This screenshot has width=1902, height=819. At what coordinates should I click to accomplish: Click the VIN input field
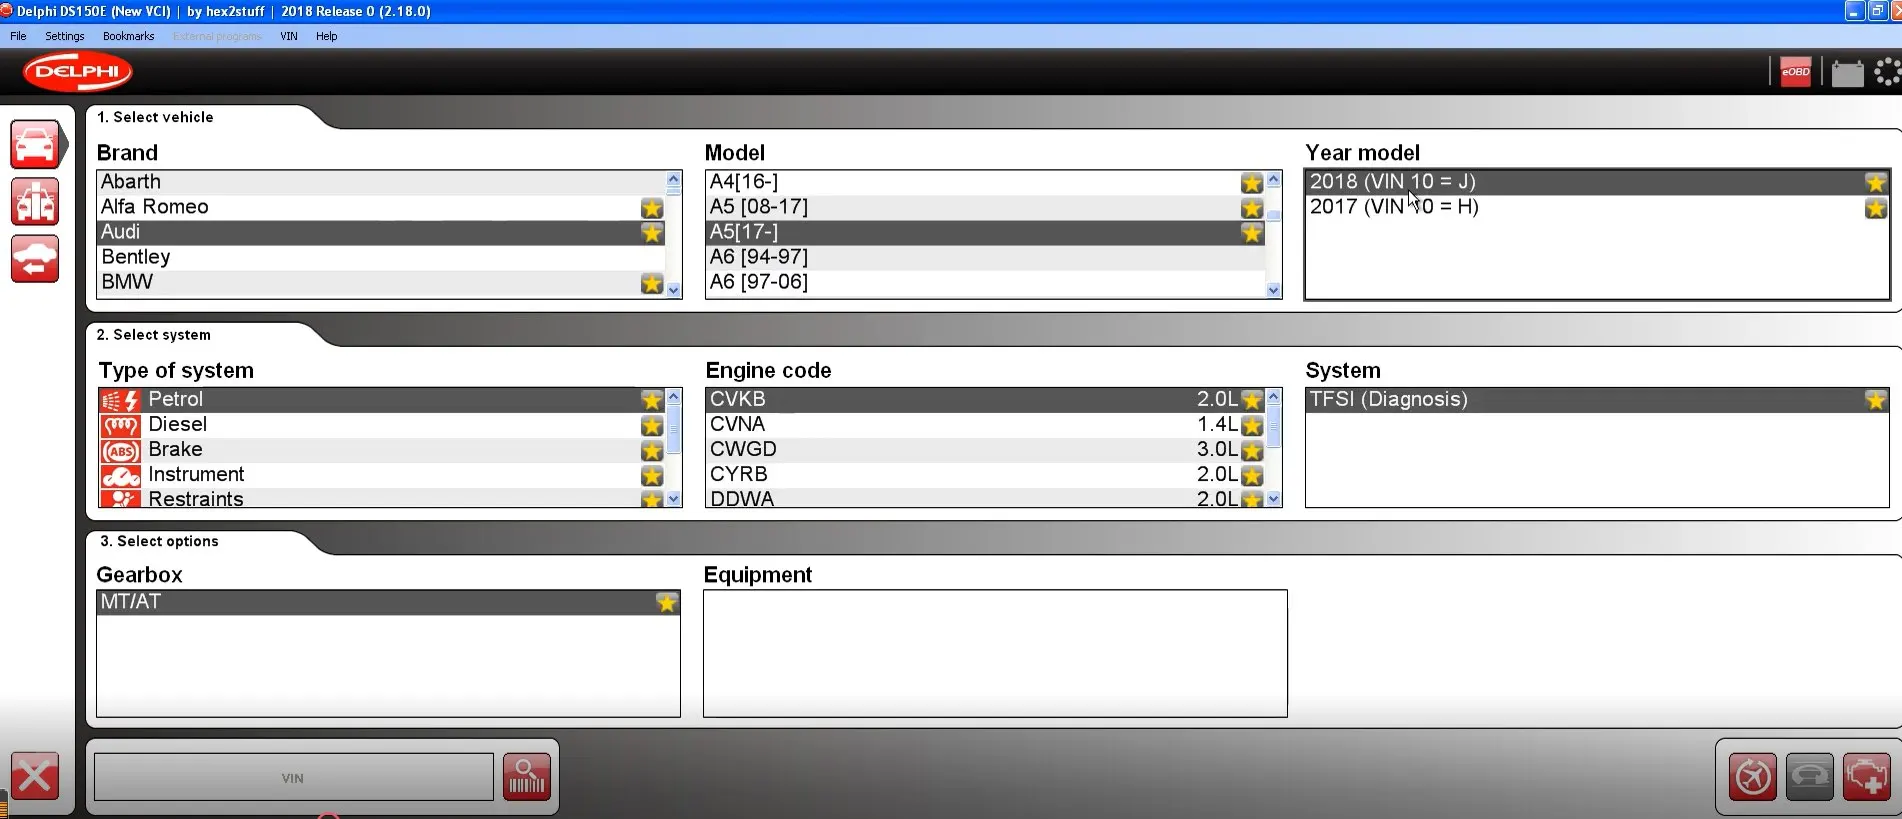294,777
